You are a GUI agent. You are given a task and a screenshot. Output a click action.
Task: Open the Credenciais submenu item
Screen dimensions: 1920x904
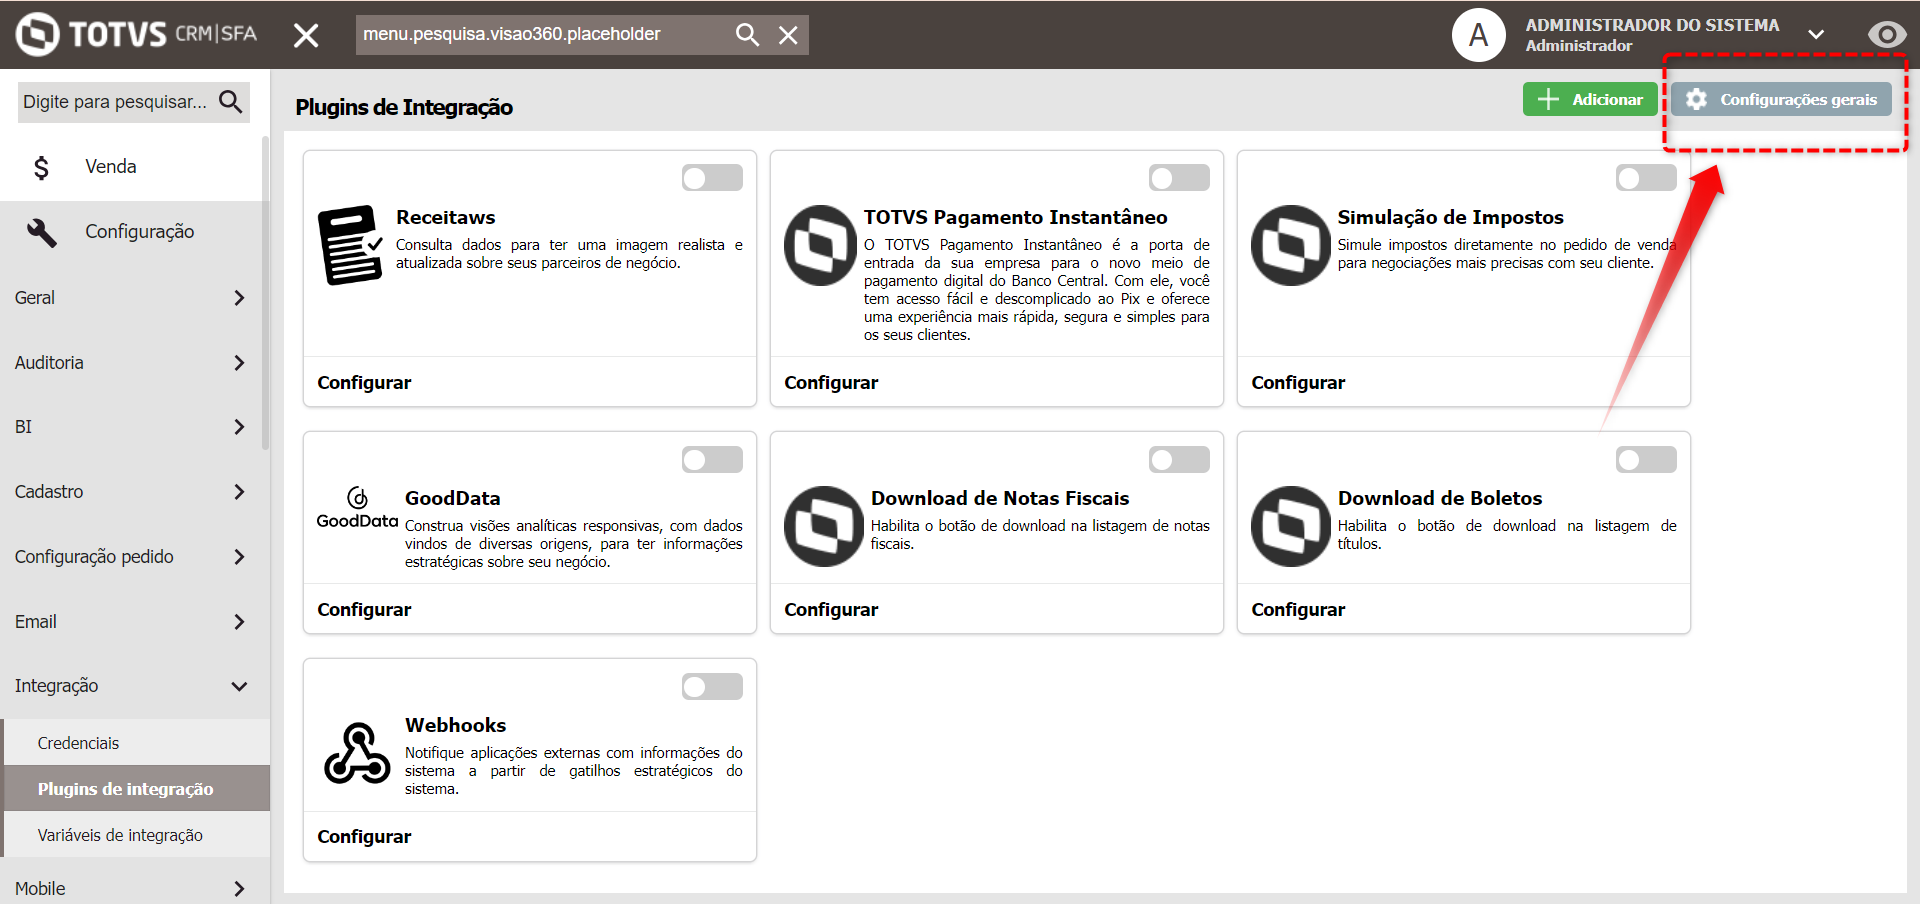pyautogui.click(x=137, y=743)
